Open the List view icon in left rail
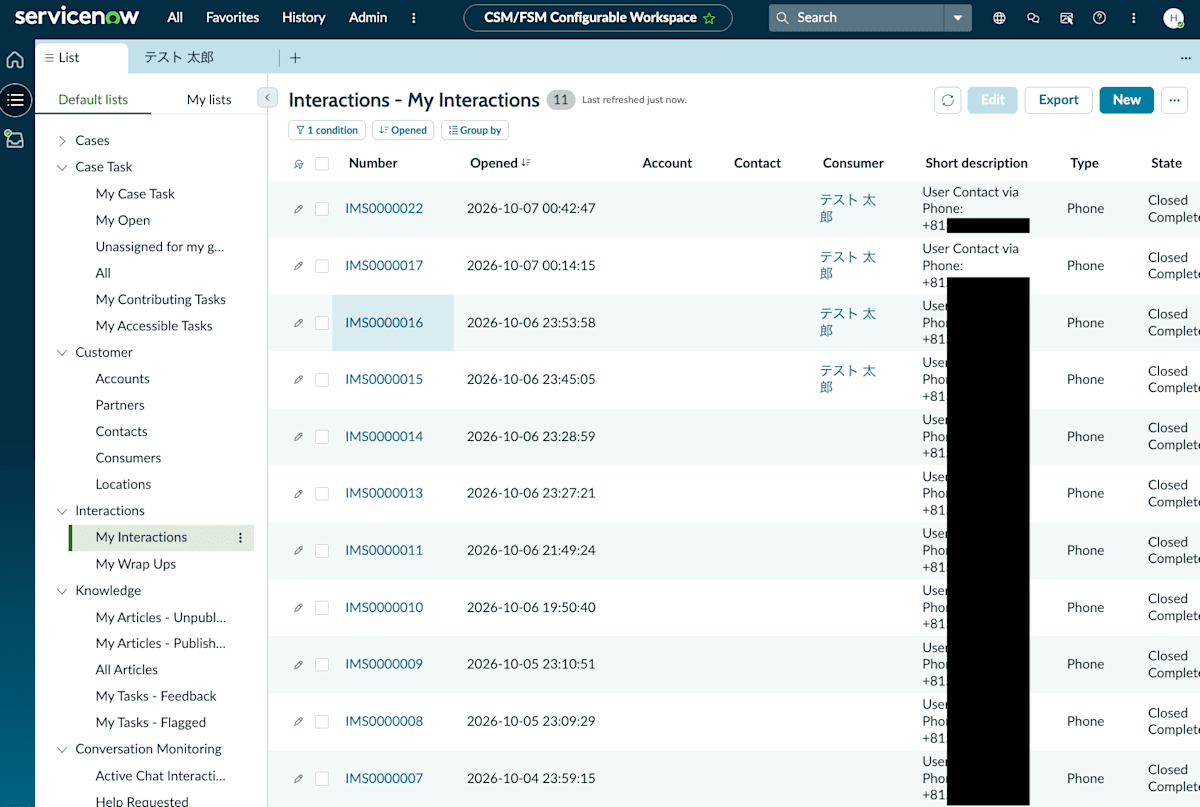The height and width of the screenshot is (807, 1200). tap(15, 100)
